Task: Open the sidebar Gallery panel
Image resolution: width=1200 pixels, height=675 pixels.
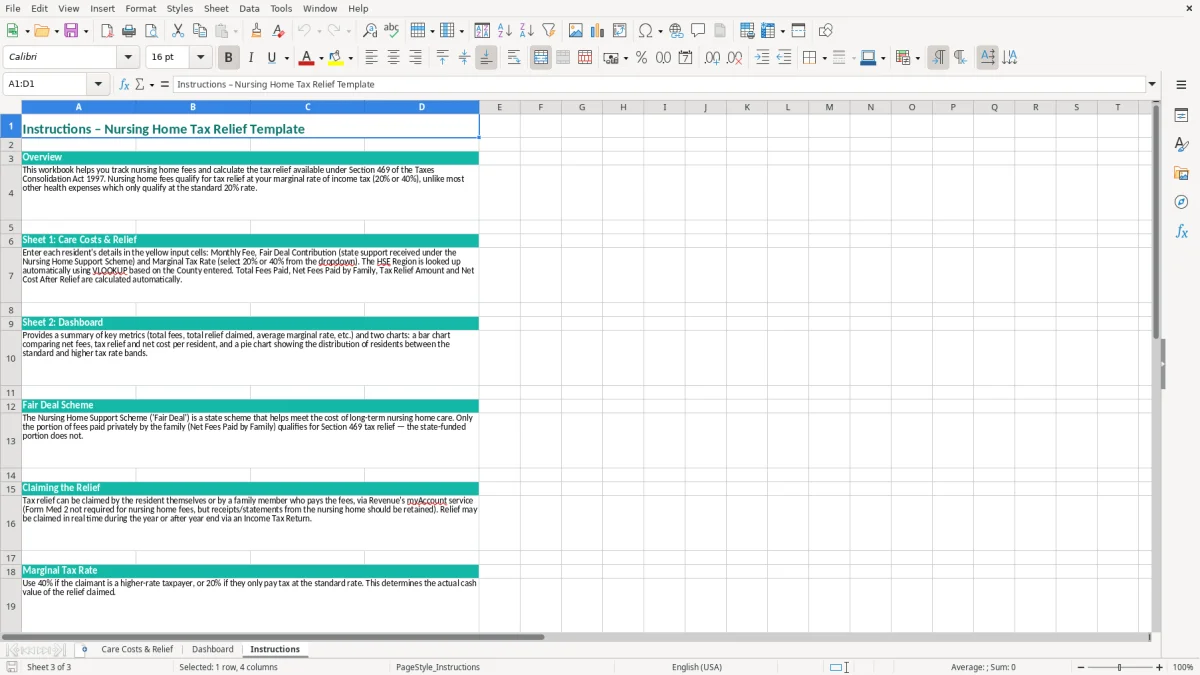Action: (1181, 173)
